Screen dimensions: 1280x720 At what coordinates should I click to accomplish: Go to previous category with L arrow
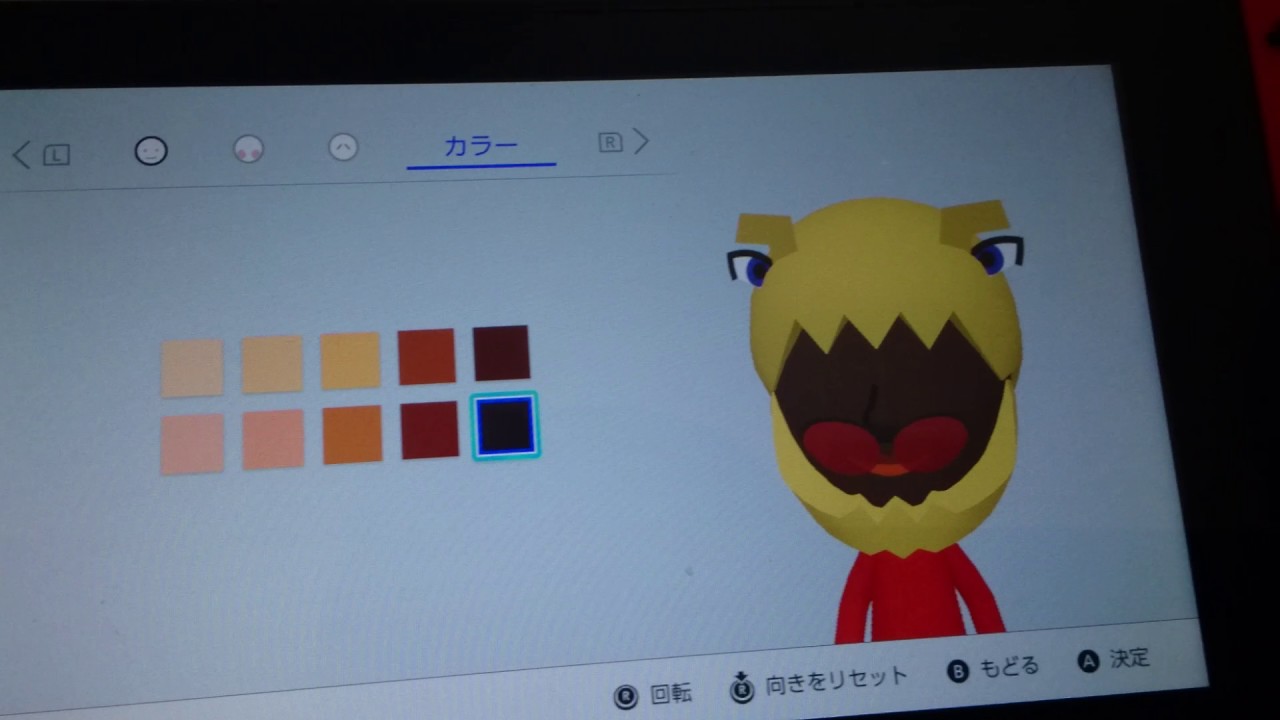[x=41, y=154]
